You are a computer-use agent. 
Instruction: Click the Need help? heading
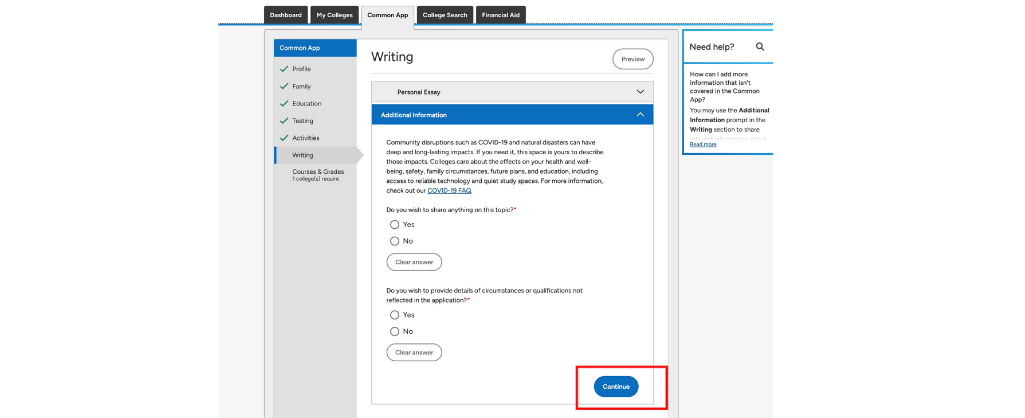pos(712,47)
